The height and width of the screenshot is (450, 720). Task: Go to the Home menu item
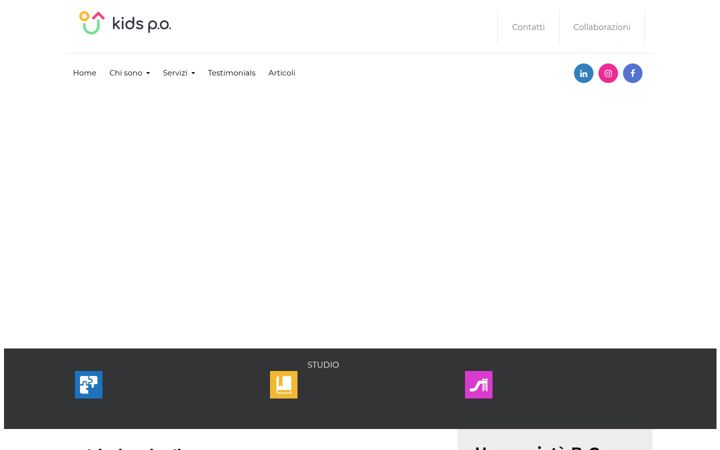click(x=84, y=73)
